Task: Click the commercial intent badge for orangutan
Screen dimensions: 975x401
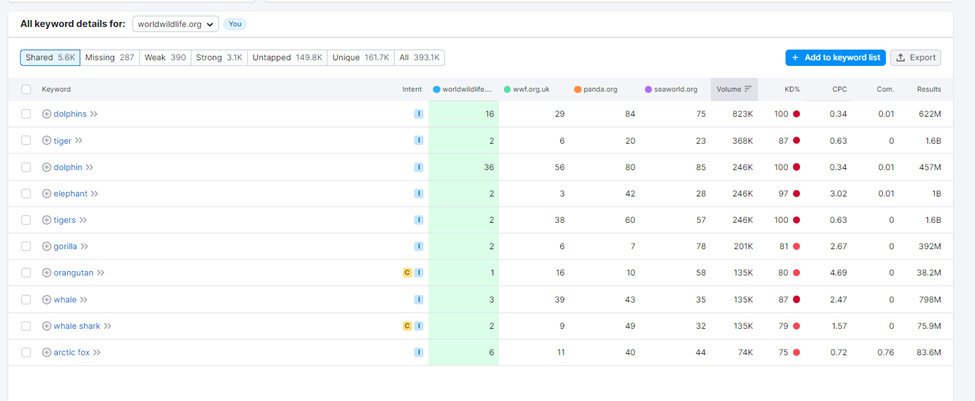Action: coord(407,273)
